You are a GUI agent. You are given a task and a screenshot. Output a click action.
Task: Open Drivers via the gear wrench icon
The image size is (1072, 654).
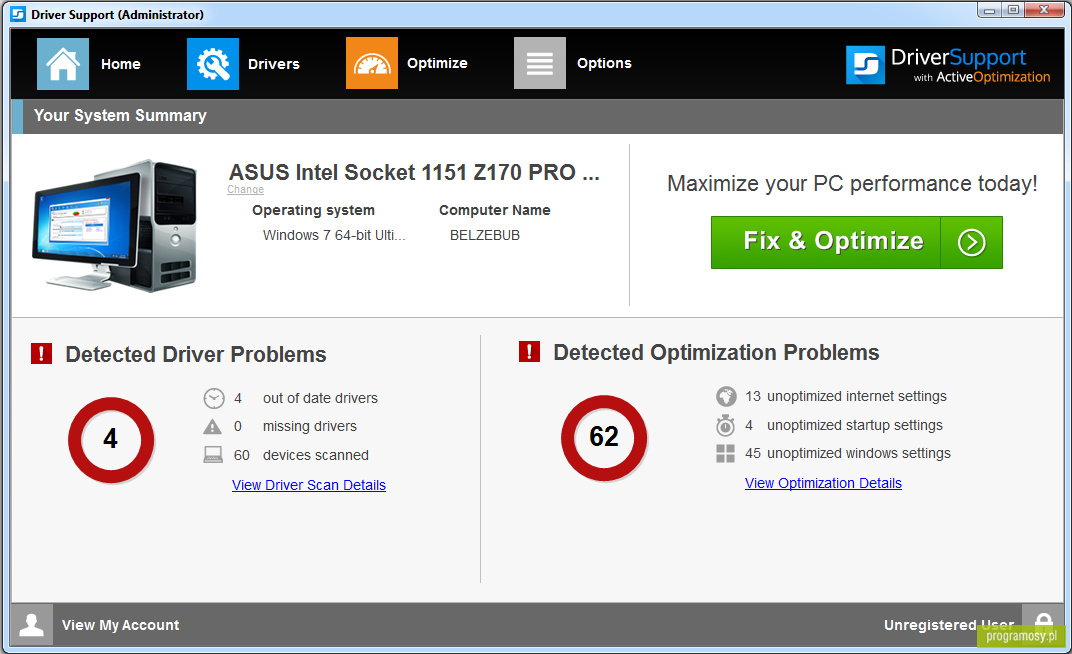click(x=213, y=64)
